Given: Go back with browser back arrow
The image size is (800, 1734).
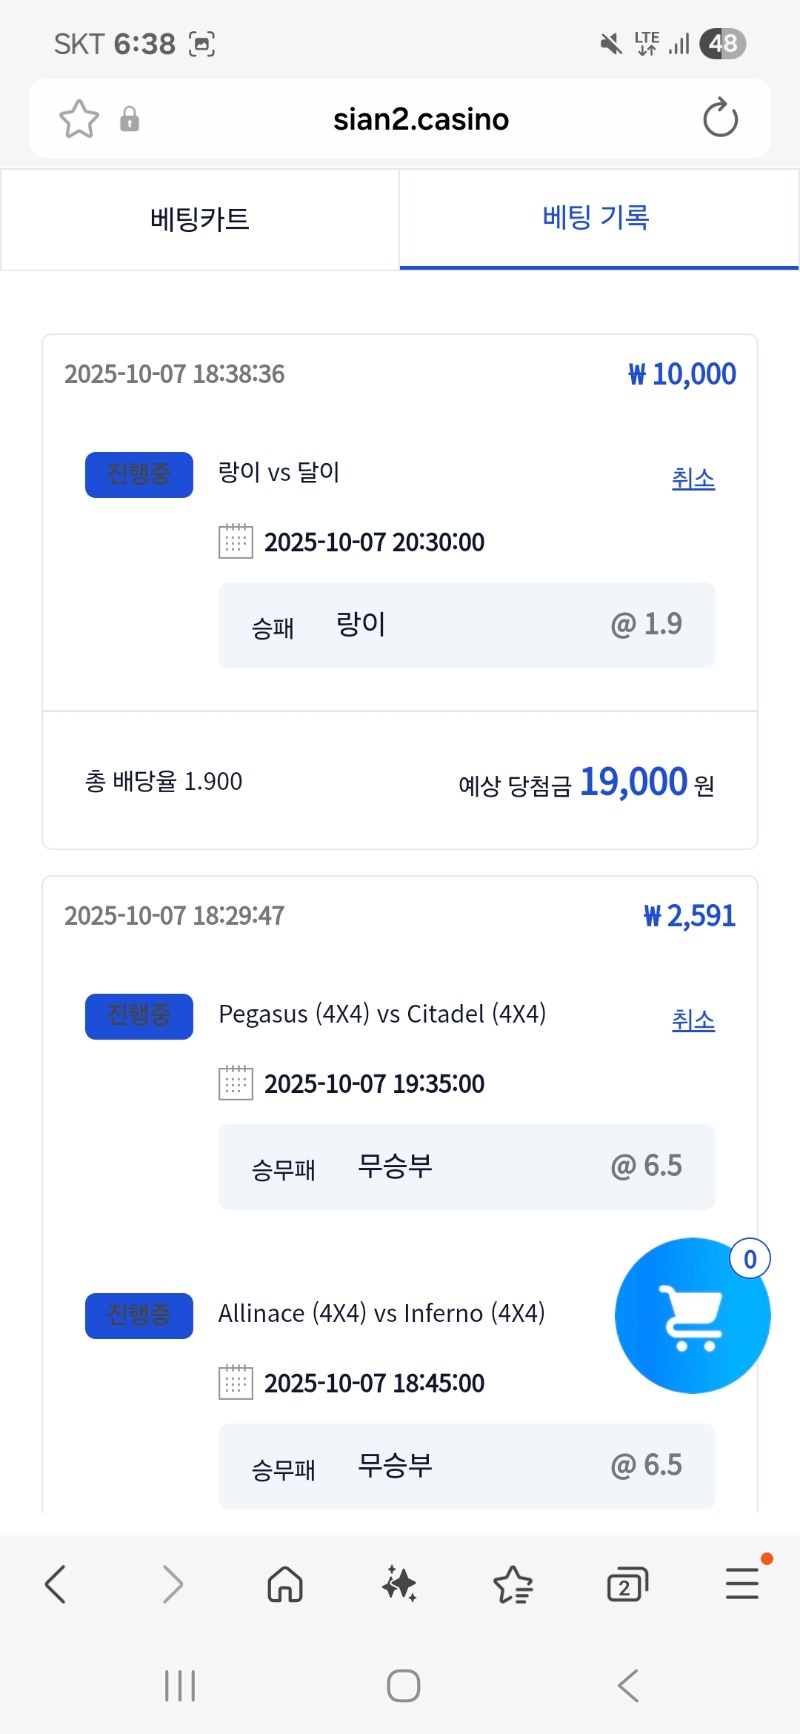Looking at the screenshot, I should (x=56, y=1584).
